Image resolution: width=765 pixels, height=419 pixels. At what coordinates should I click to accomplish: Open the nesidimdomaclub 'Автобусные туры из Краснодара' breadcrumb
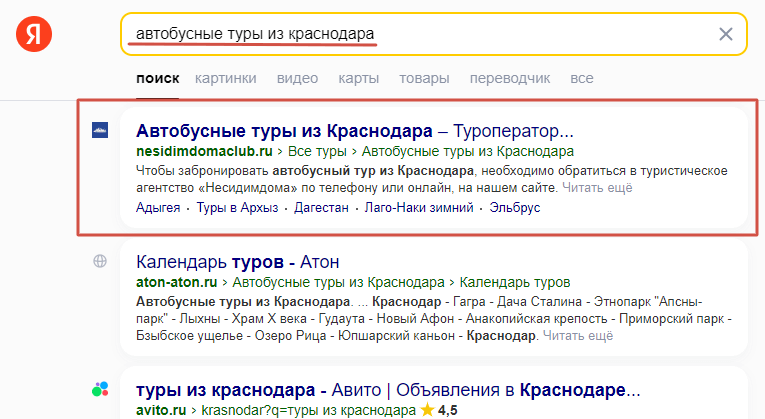(467, 151)
